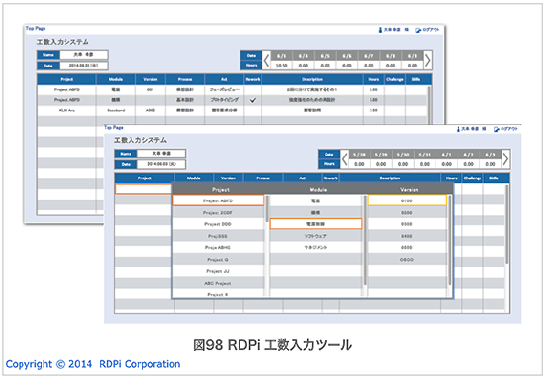Click the RDPi Corporation copyright text
Image resolution: width=545 pixels, height=377 pixels.
(x=93, y=364)
